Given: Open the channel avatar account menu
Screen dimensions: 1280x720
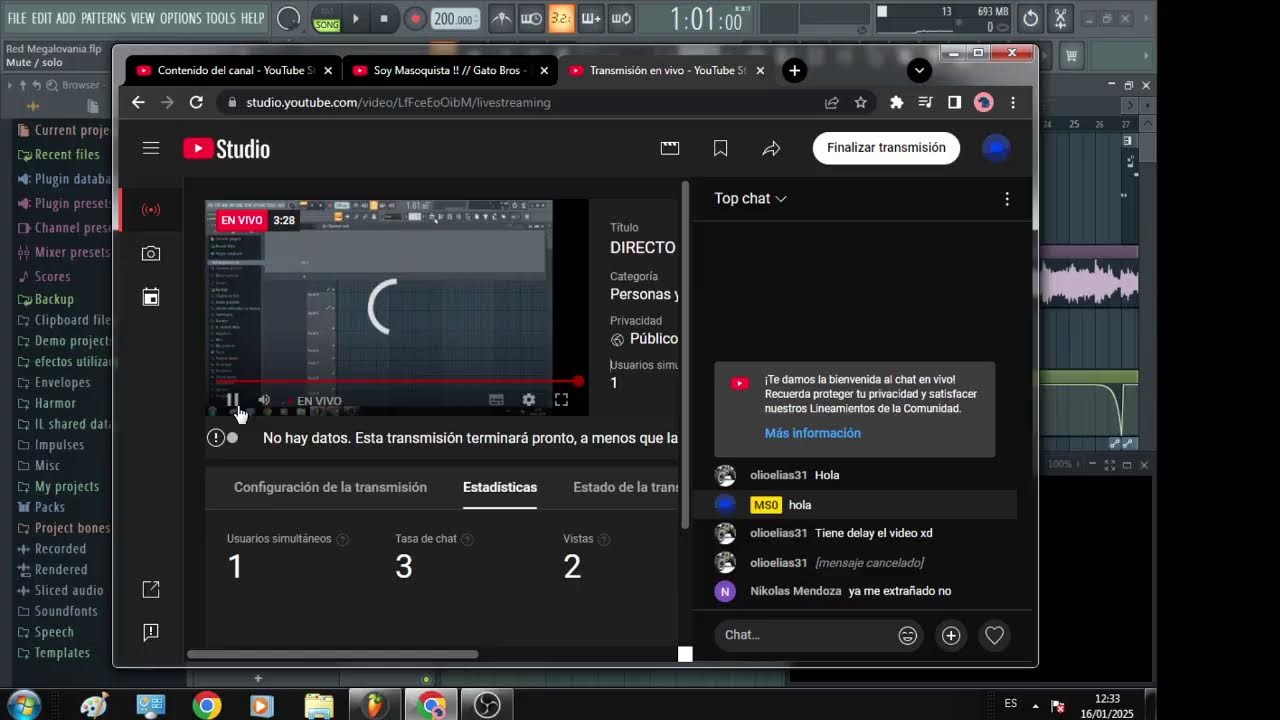Looking at the screenshot, I should (x=996, y=148).
